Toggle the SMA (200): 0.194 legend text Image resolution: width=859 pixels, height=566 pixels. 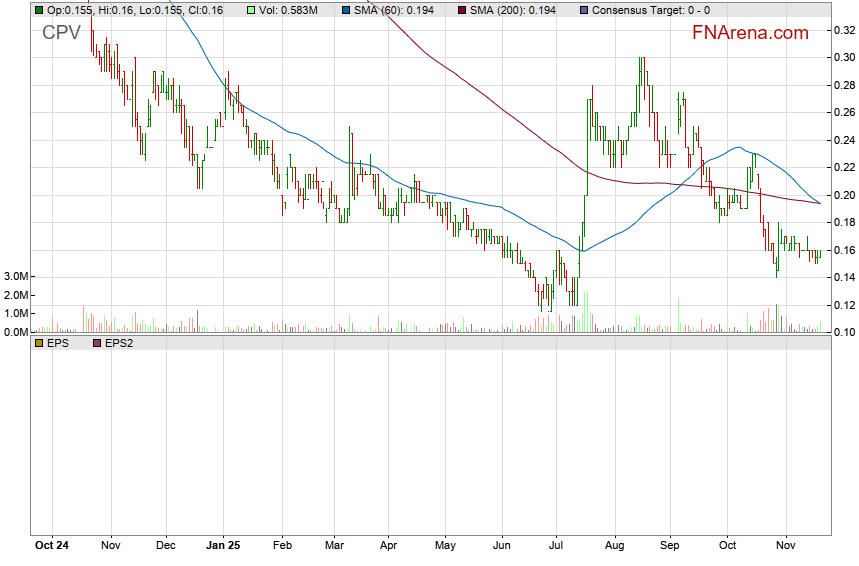click(x=515, y=9)
